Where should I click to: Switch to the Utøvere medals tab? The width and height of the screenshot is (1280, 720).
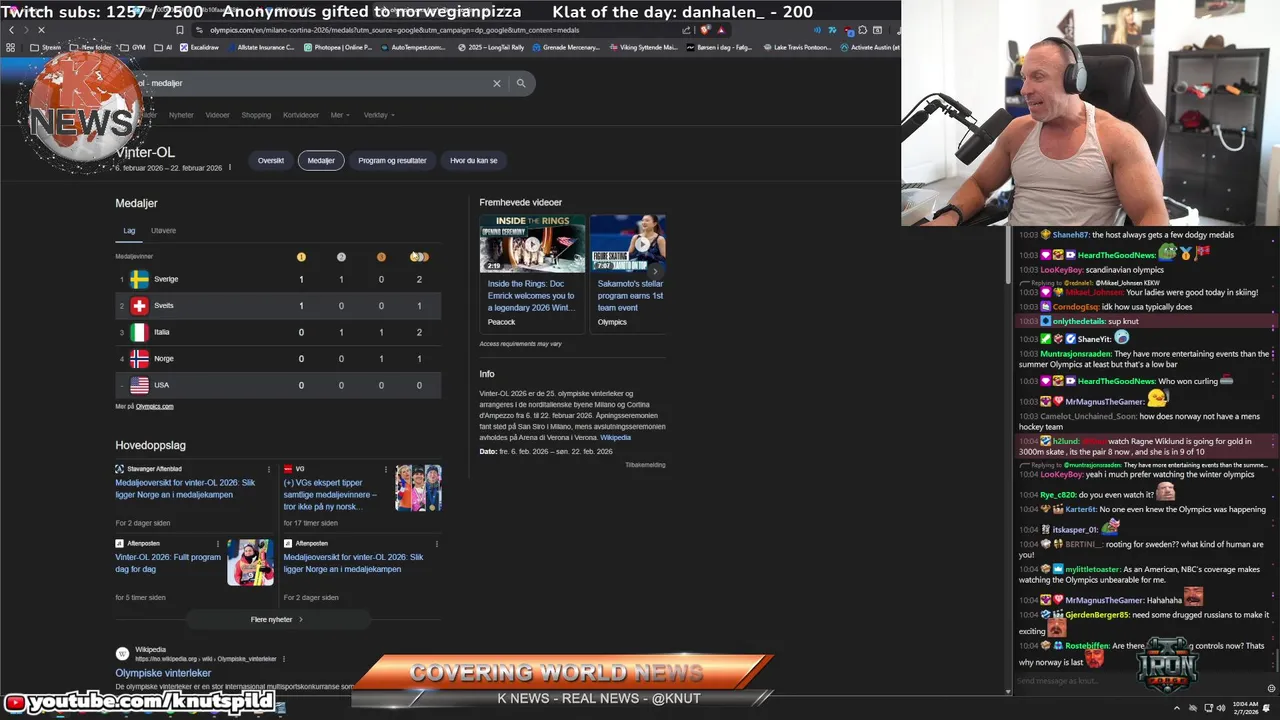(163, 231)
